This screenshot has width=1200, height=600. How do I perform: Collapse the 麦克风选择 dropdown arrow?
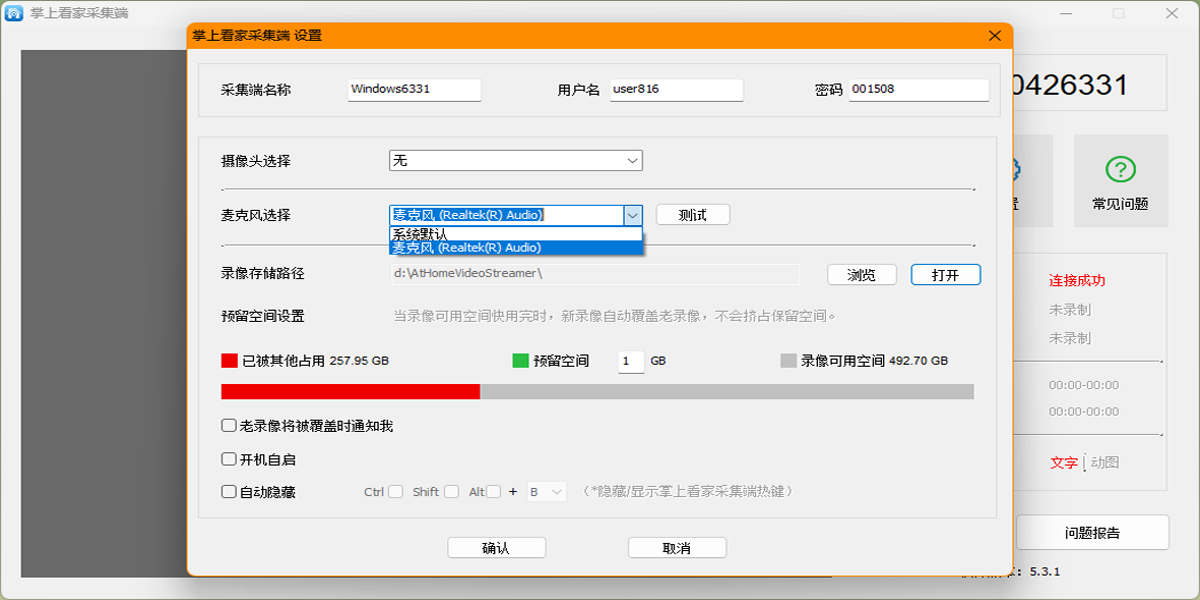point(632,215)
